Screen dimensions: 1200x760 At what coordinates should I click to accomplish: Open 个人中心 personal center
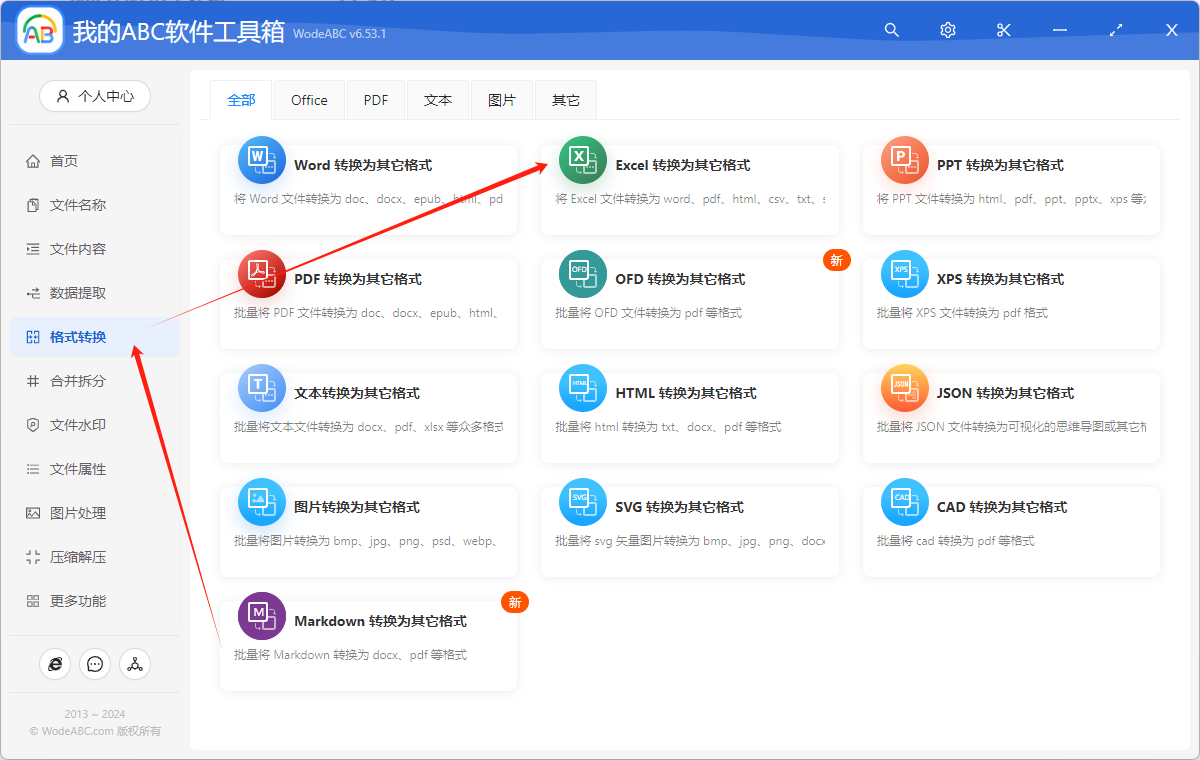[95, 95]
